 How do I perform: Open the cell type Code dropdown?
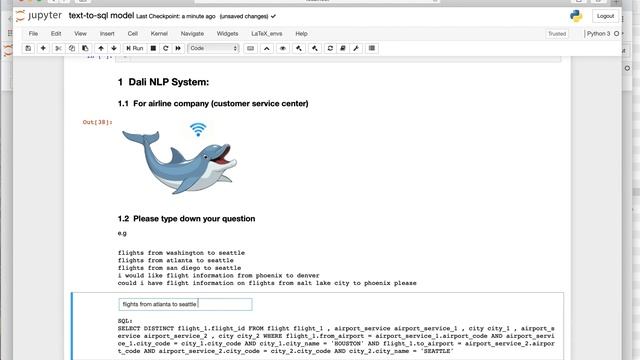coord(213,48)
